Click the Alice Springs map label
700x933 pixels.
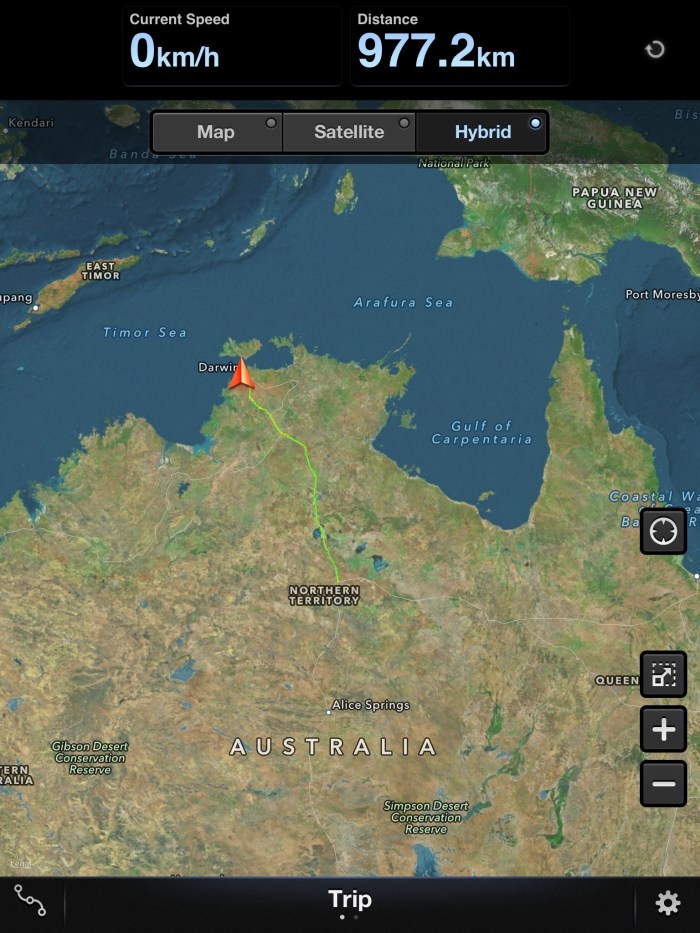click(371, 705)
